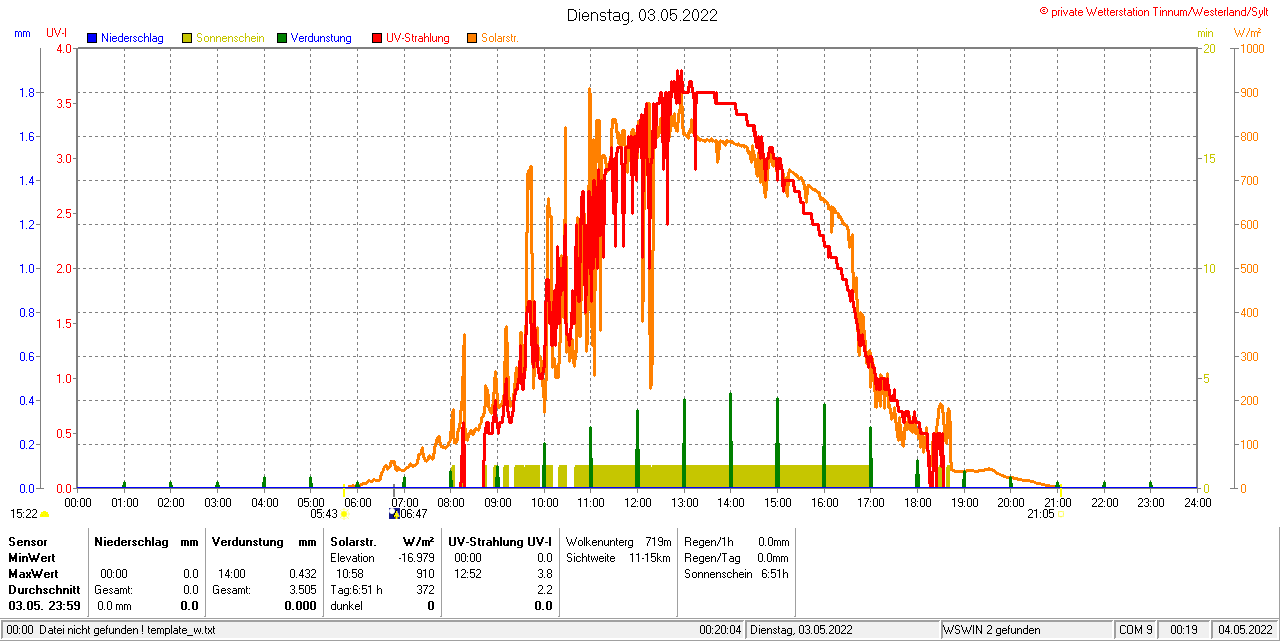Click the yellow Sonnenschein legend swatch
Image resolution: width=1280 pixels, height=641 pixels.
(187, 38)
